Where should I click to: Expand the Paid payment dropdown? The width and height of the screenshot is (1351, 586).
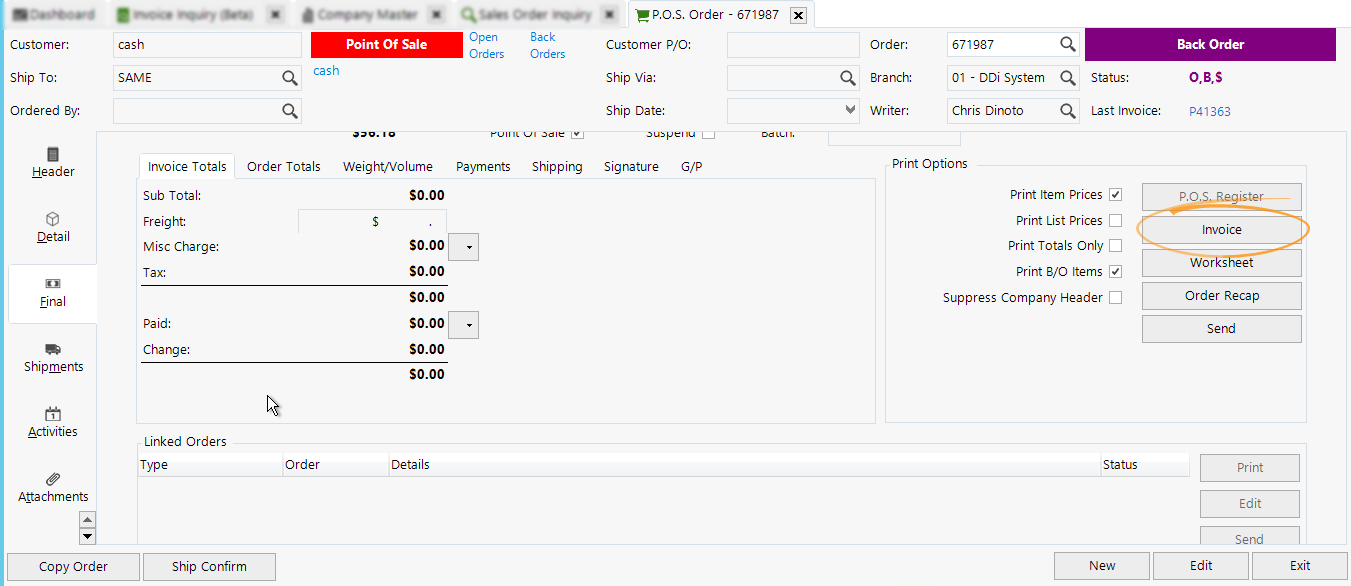pyautogui.click(x=463, y=324)
